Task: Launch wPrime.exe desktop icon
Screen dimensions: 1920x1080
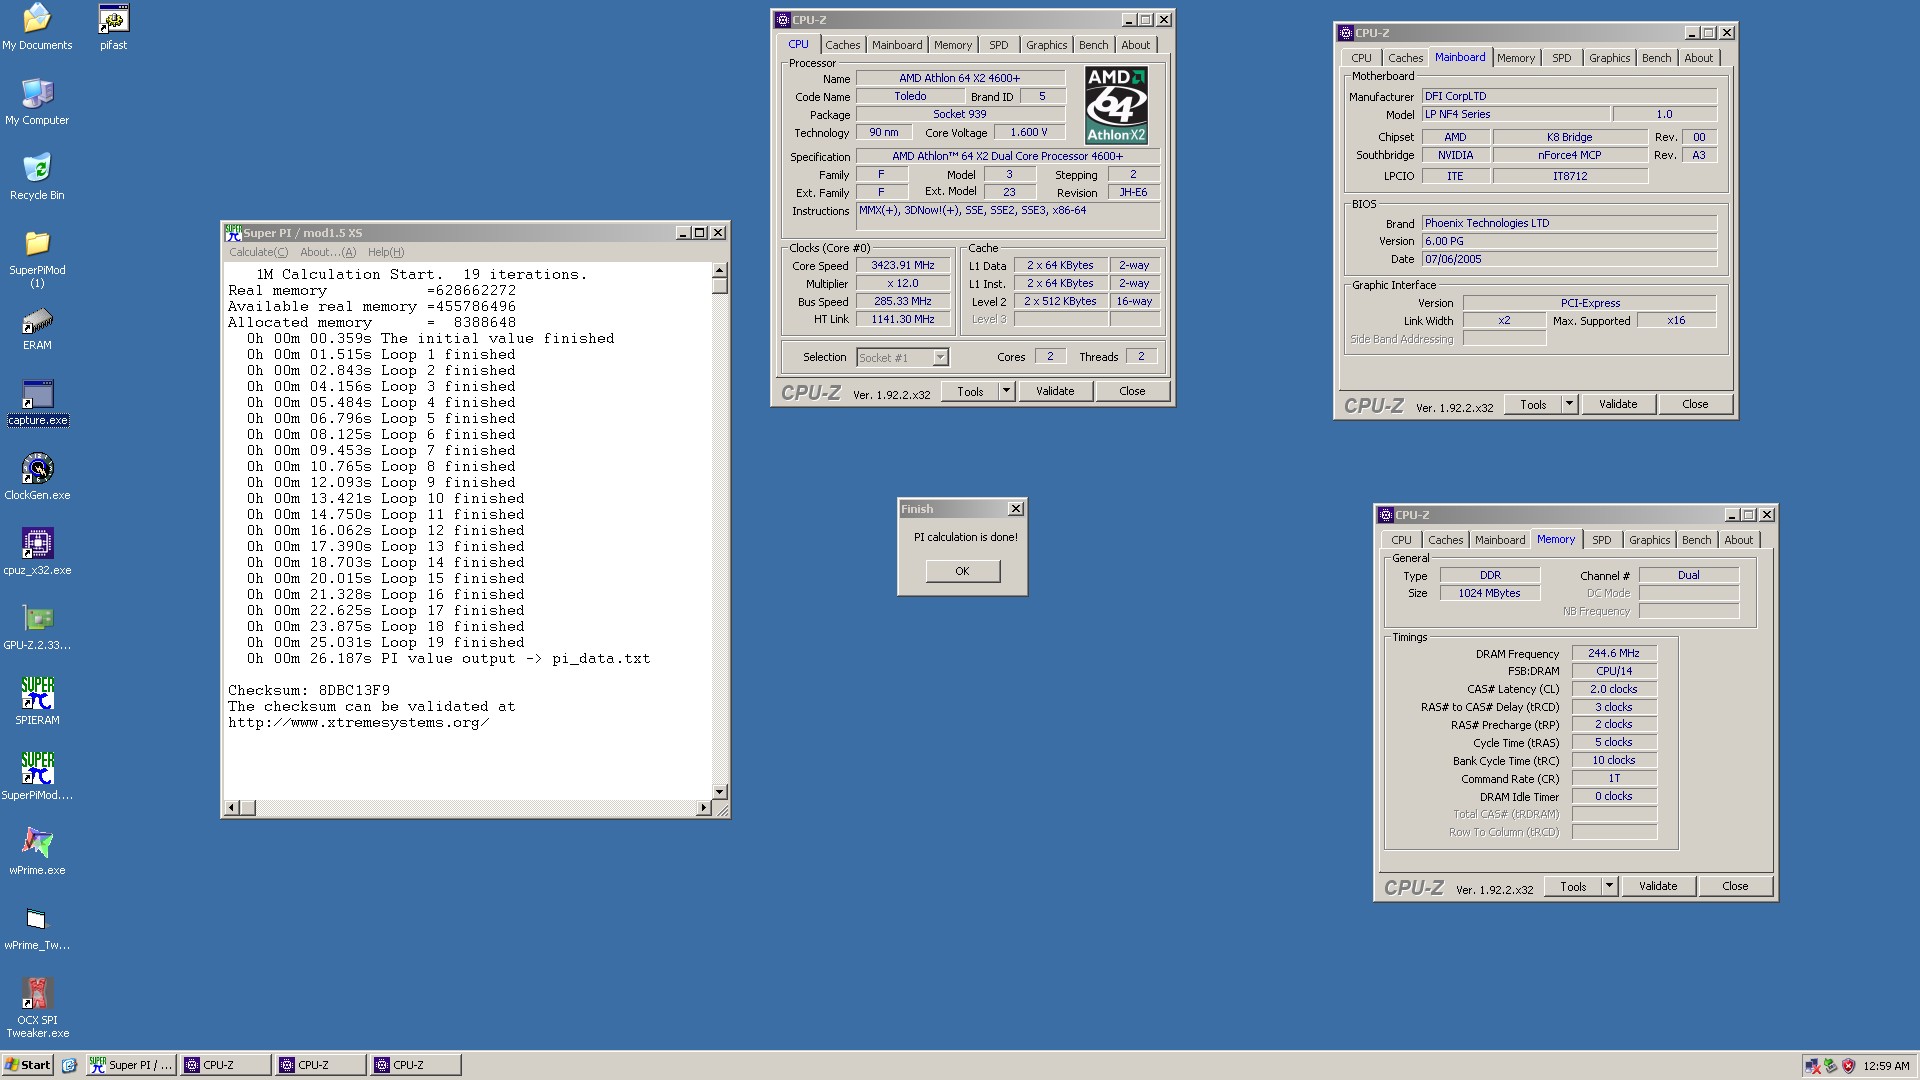Action: tap(37, 852)
